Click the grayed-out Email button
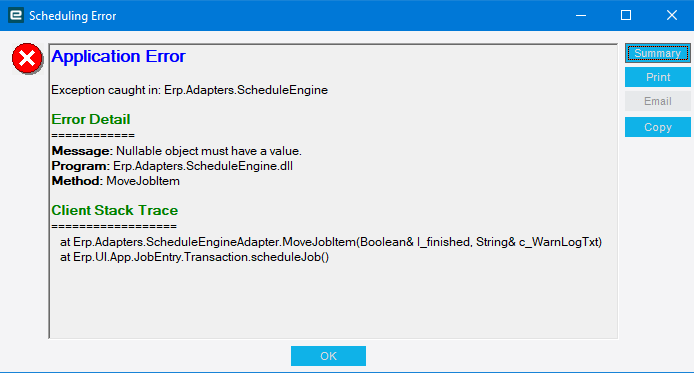The height and width of the screenshot is (373, 694). [x=658, y=101]
